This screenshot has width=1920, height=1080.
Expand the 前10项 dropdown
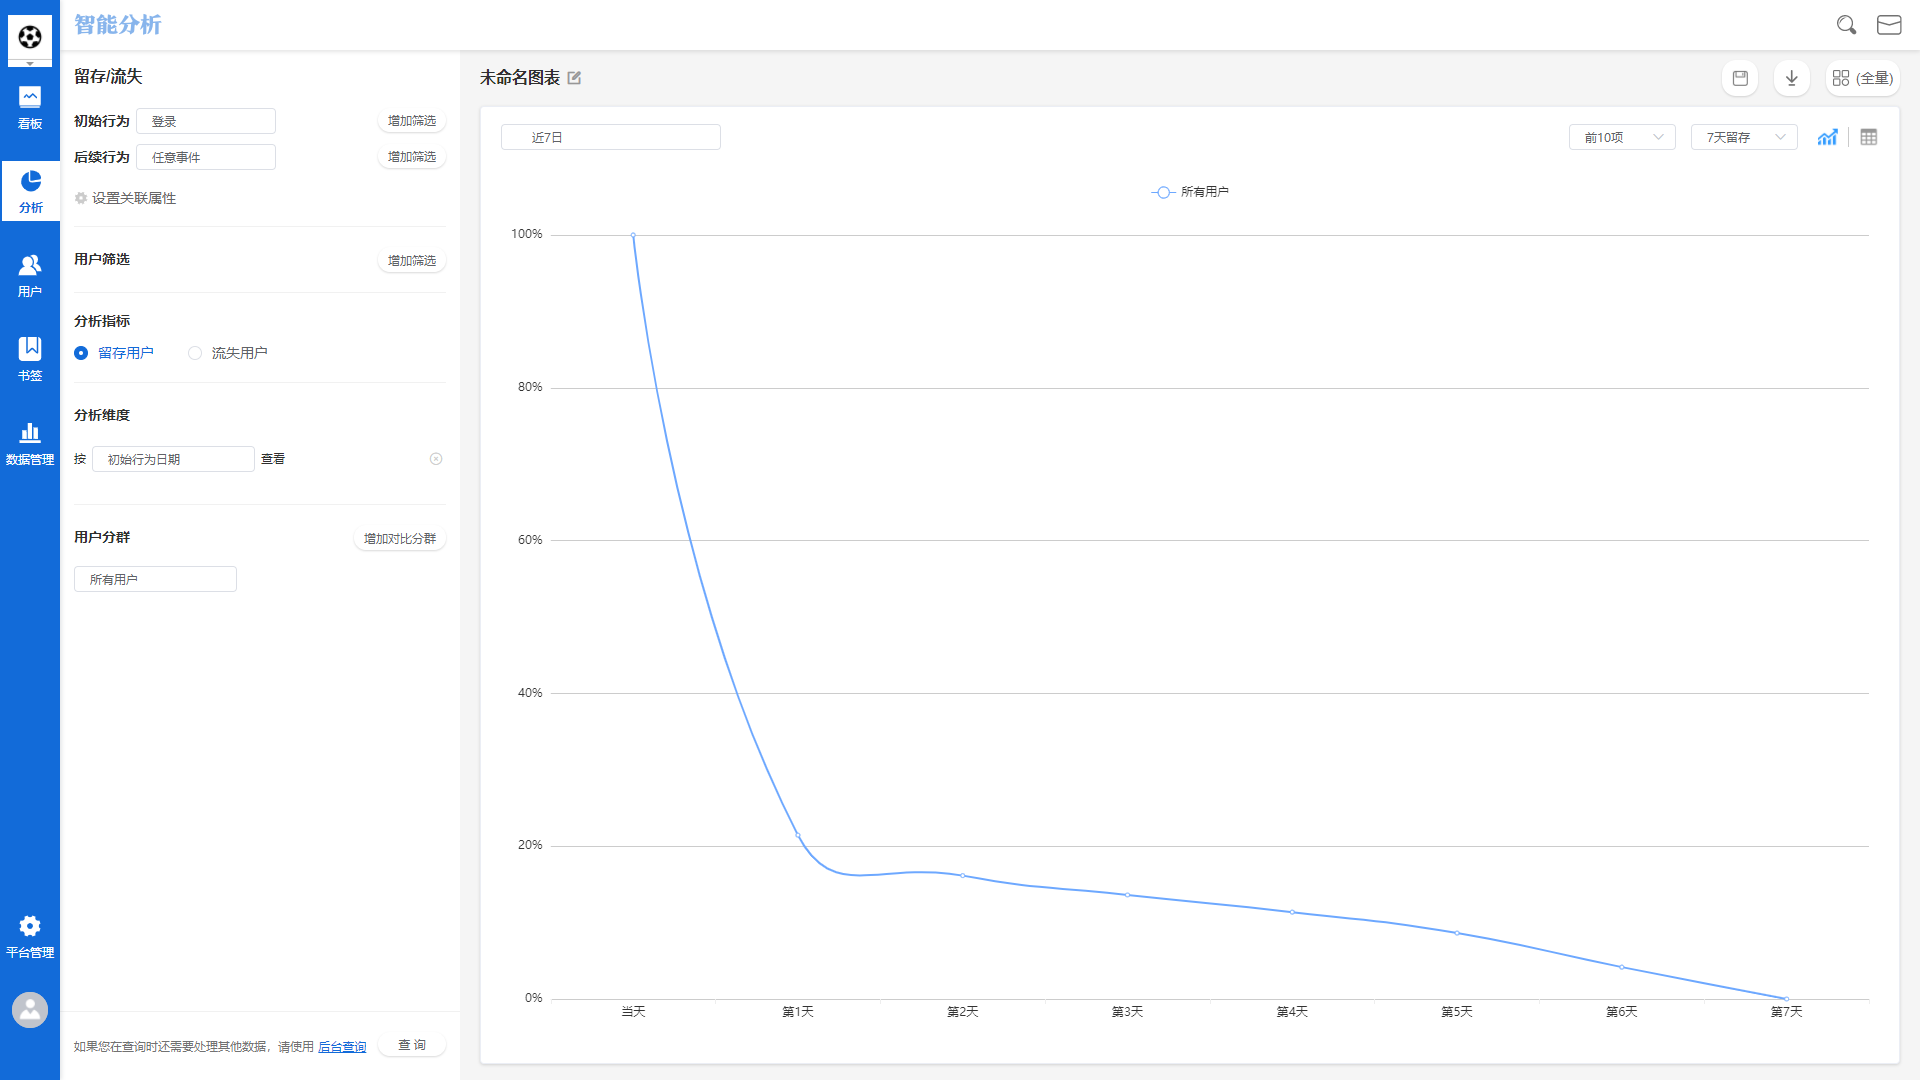click(1621, 137)
